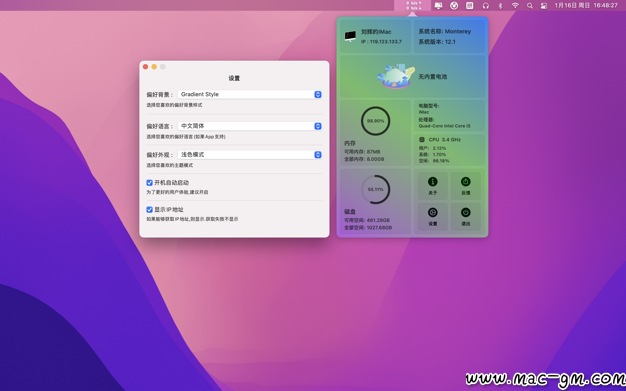
Task: Click the circular globe-like menu bar icon
Action: click(x=454, y=6)
